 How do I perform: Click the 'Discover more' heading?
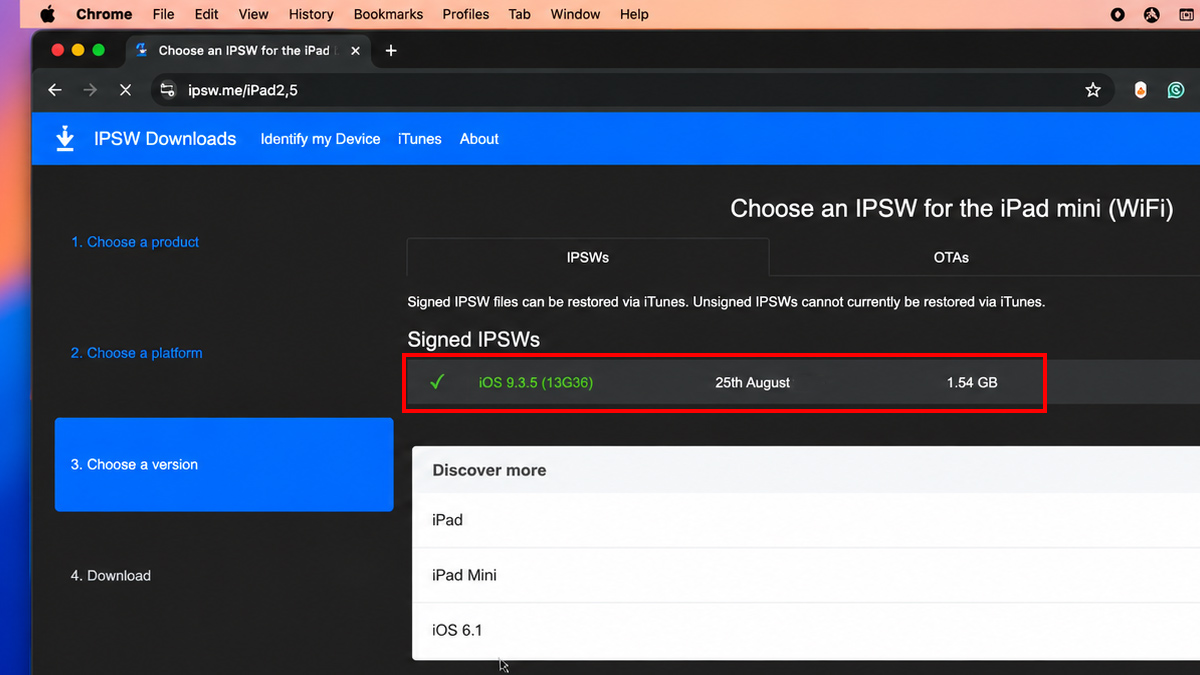click(489, 470)
